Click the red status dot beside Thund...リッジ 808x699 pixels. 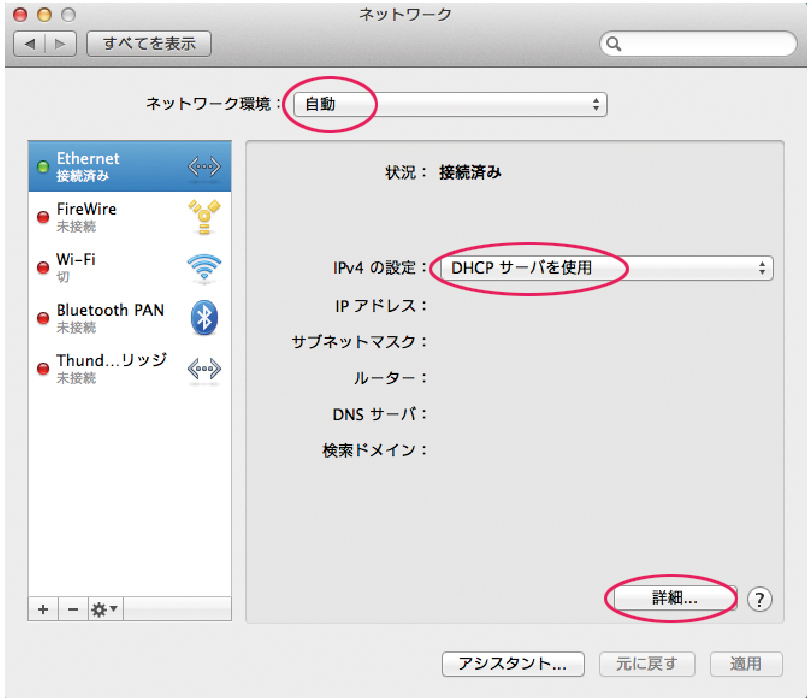pyautogui.click(x=43, y=369)
